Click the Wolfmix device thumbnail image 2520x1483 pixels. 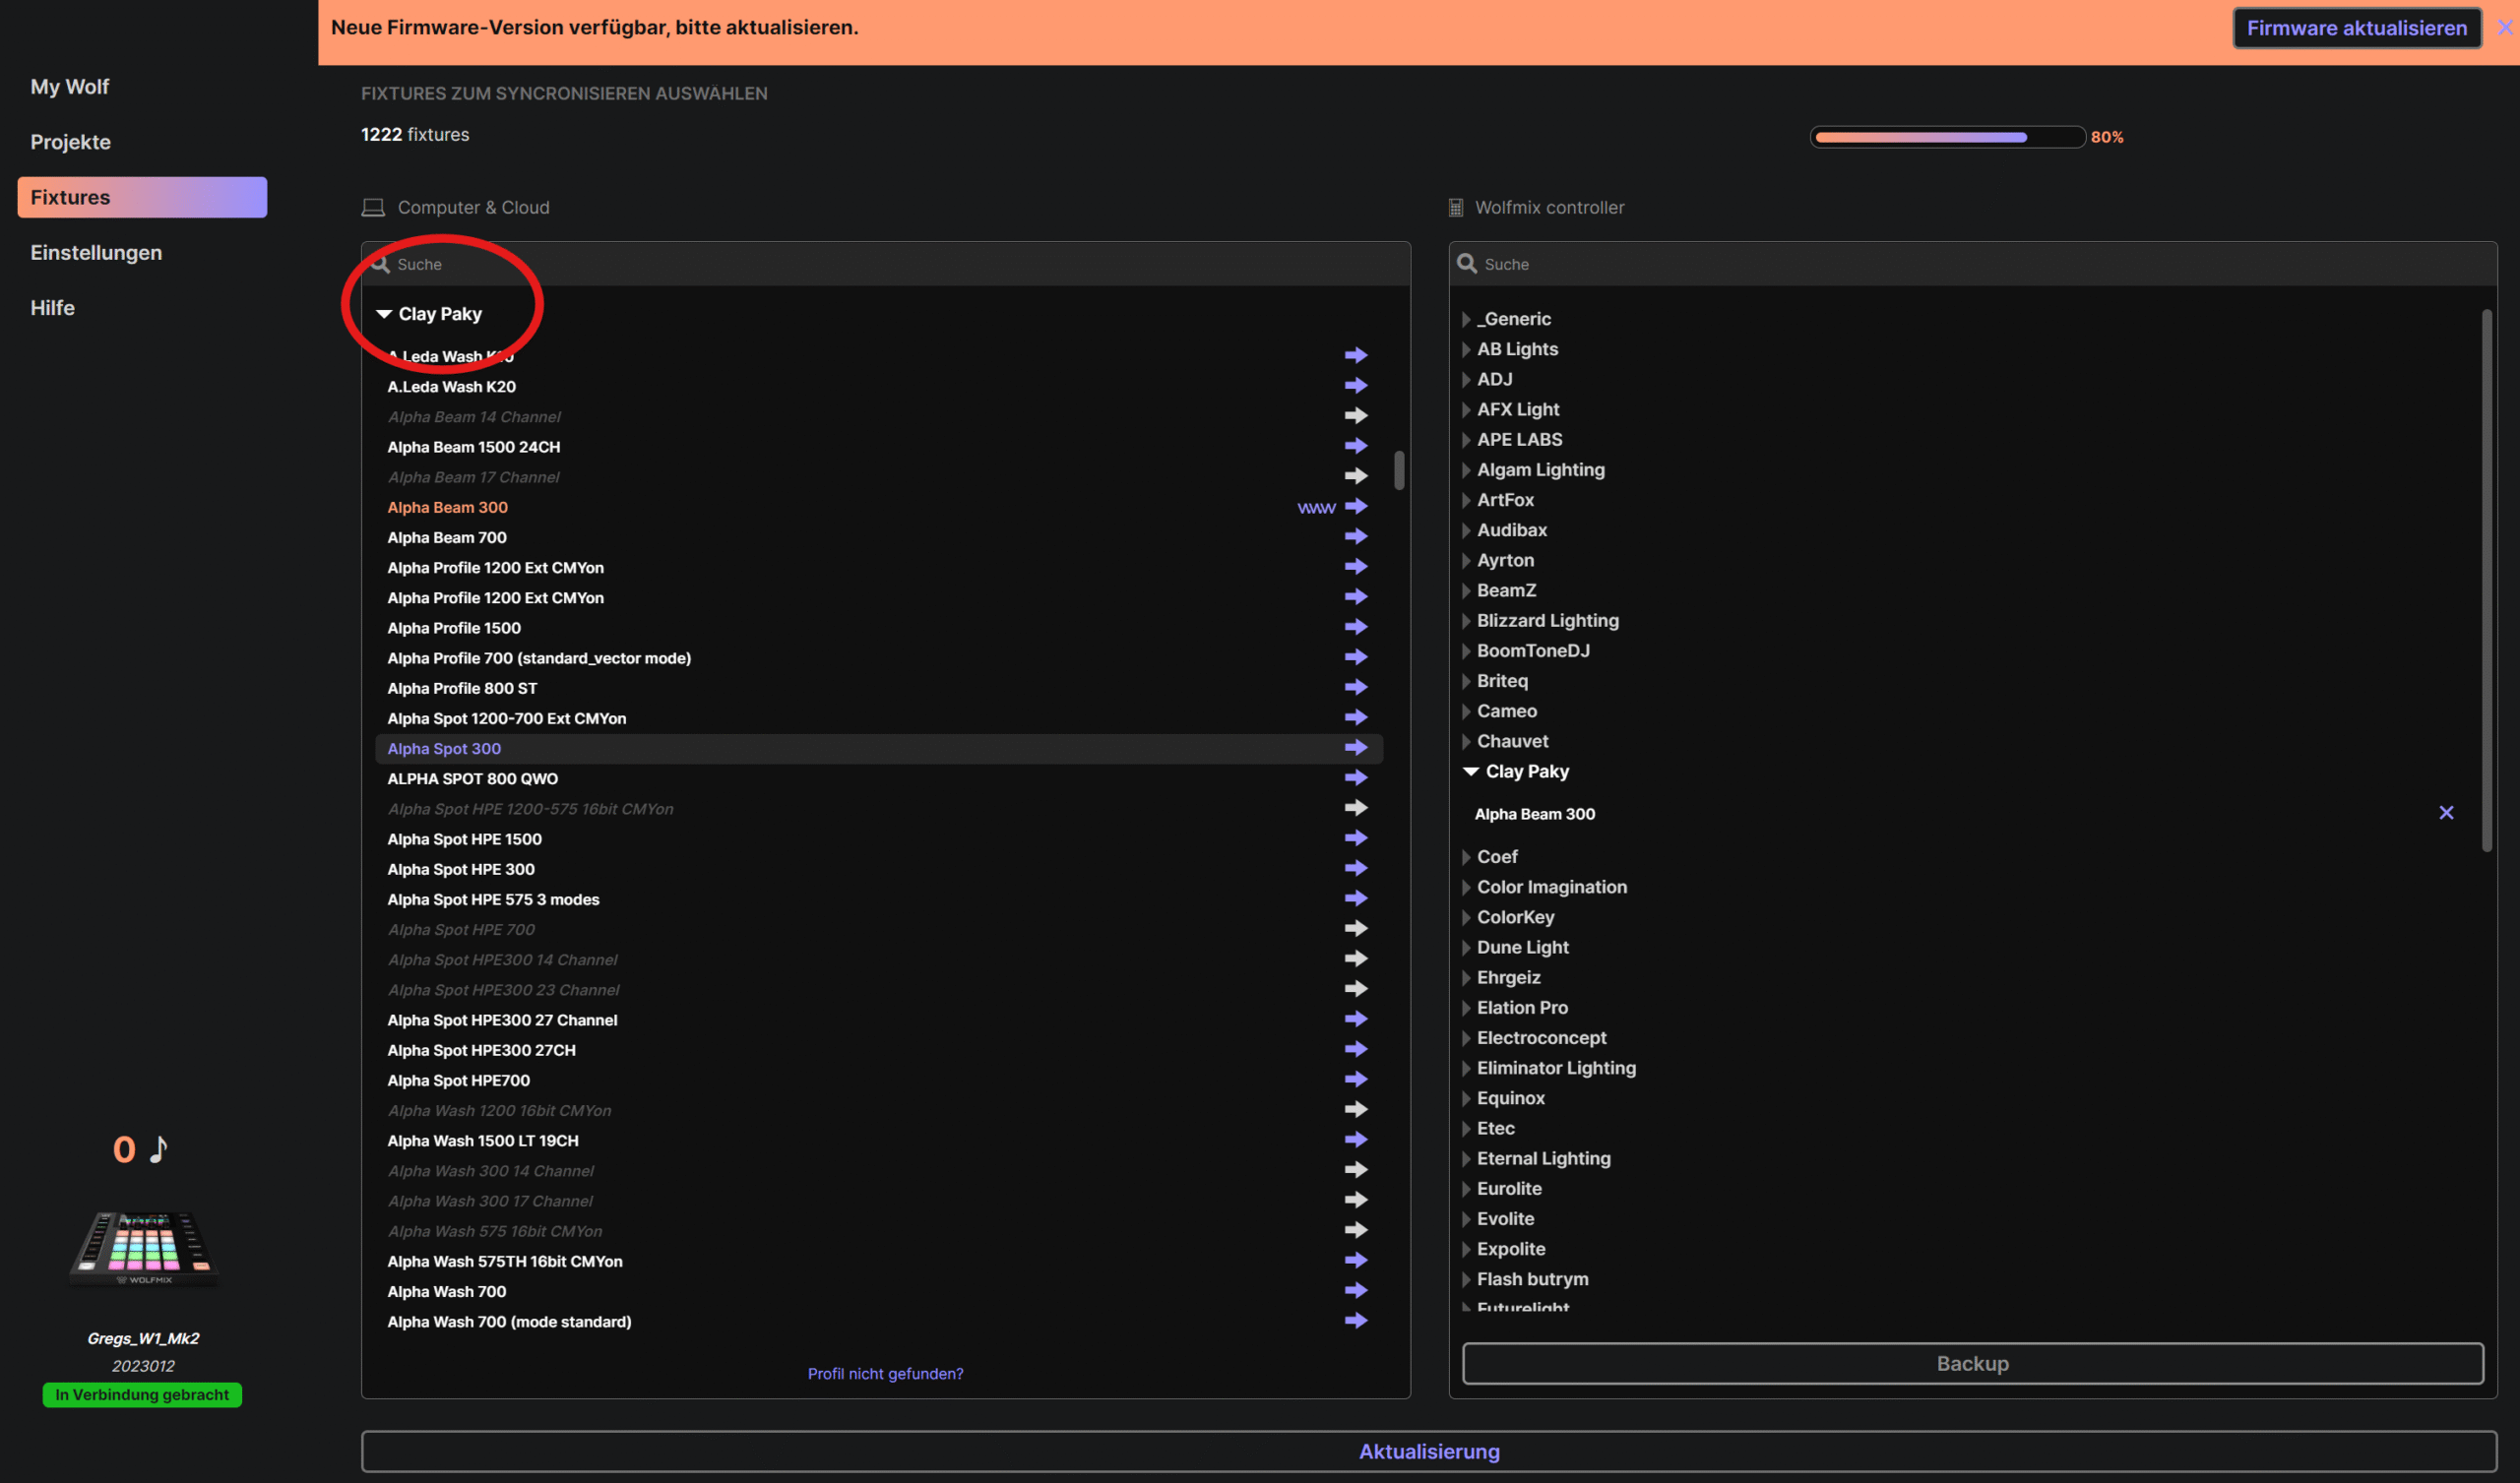pyautogui.click(x=143, y=1248)
